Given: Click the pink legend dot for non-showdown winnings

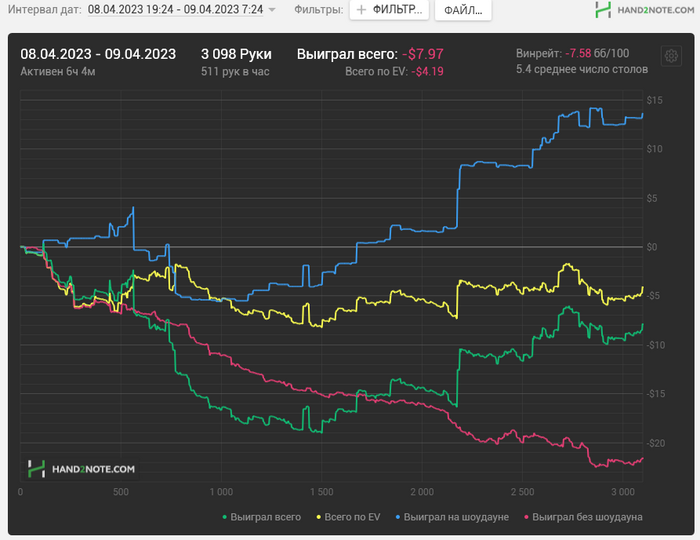Looking at the screenshot, I should tap(526, 517).
